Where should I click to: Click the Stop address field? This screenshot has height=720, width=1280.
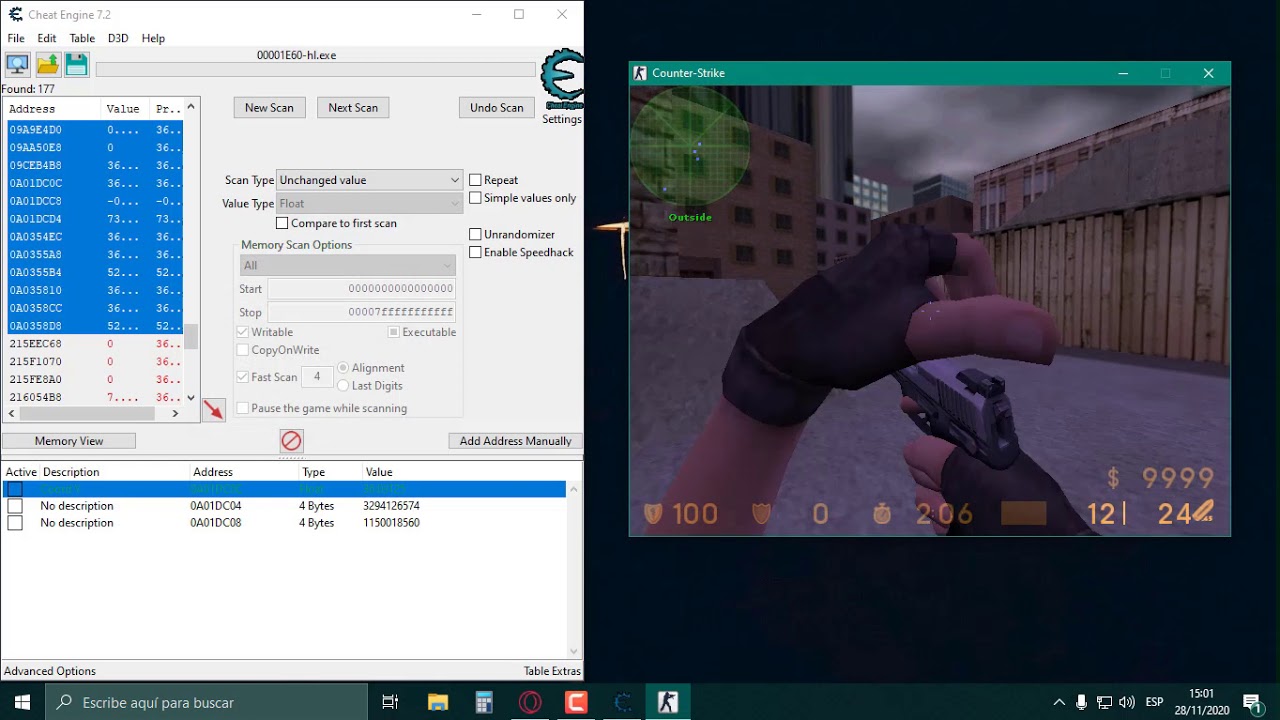point(361,312)
